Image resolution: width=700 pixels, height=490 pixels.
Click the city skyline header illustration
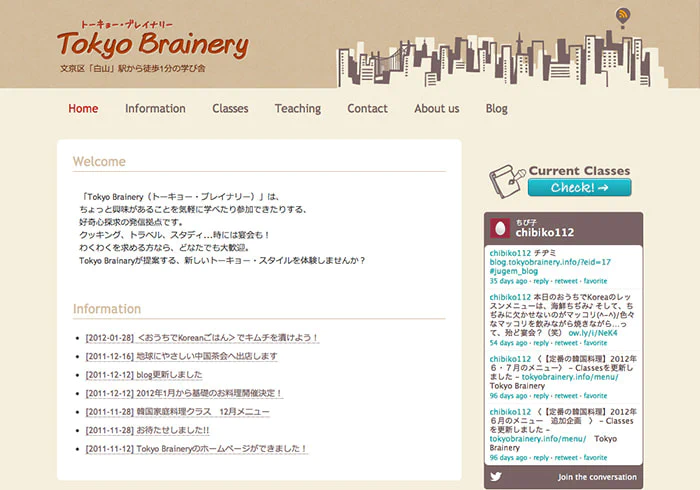coord(502,59)
